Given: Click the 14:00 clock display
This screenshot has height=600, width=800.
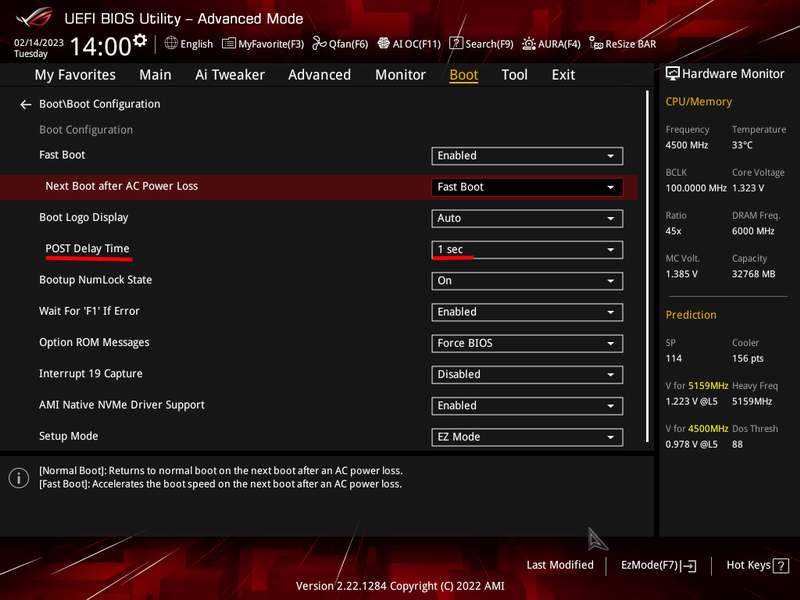Looking at the screenshot, I should [101, 46].
